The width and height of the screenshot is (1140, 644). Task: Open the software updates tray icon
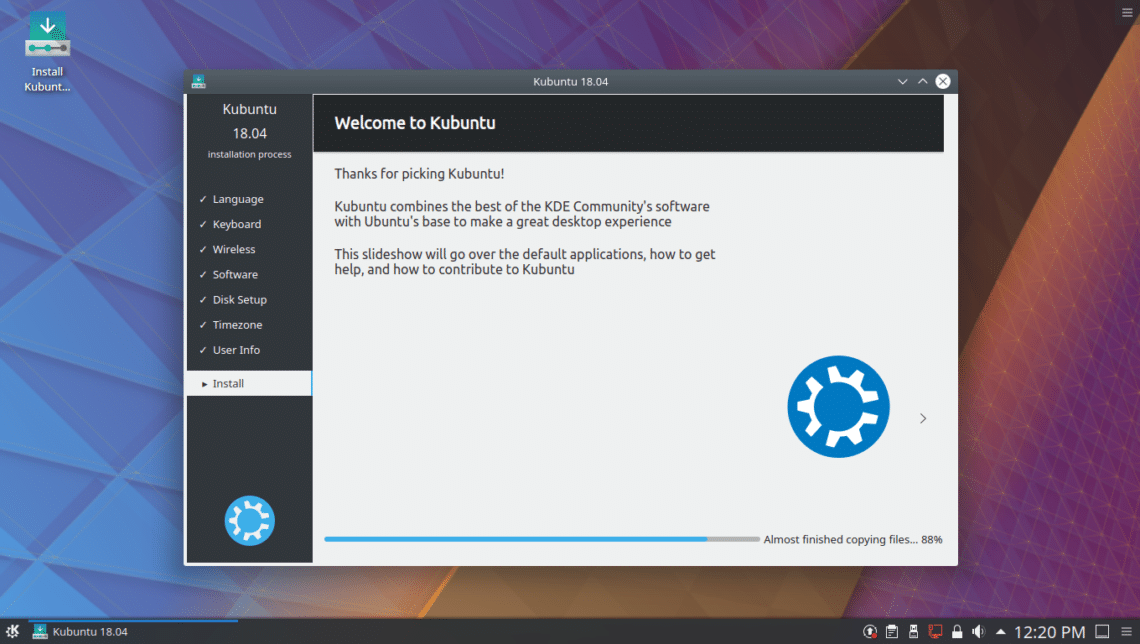pyautogui.click(x=871, y=632)
